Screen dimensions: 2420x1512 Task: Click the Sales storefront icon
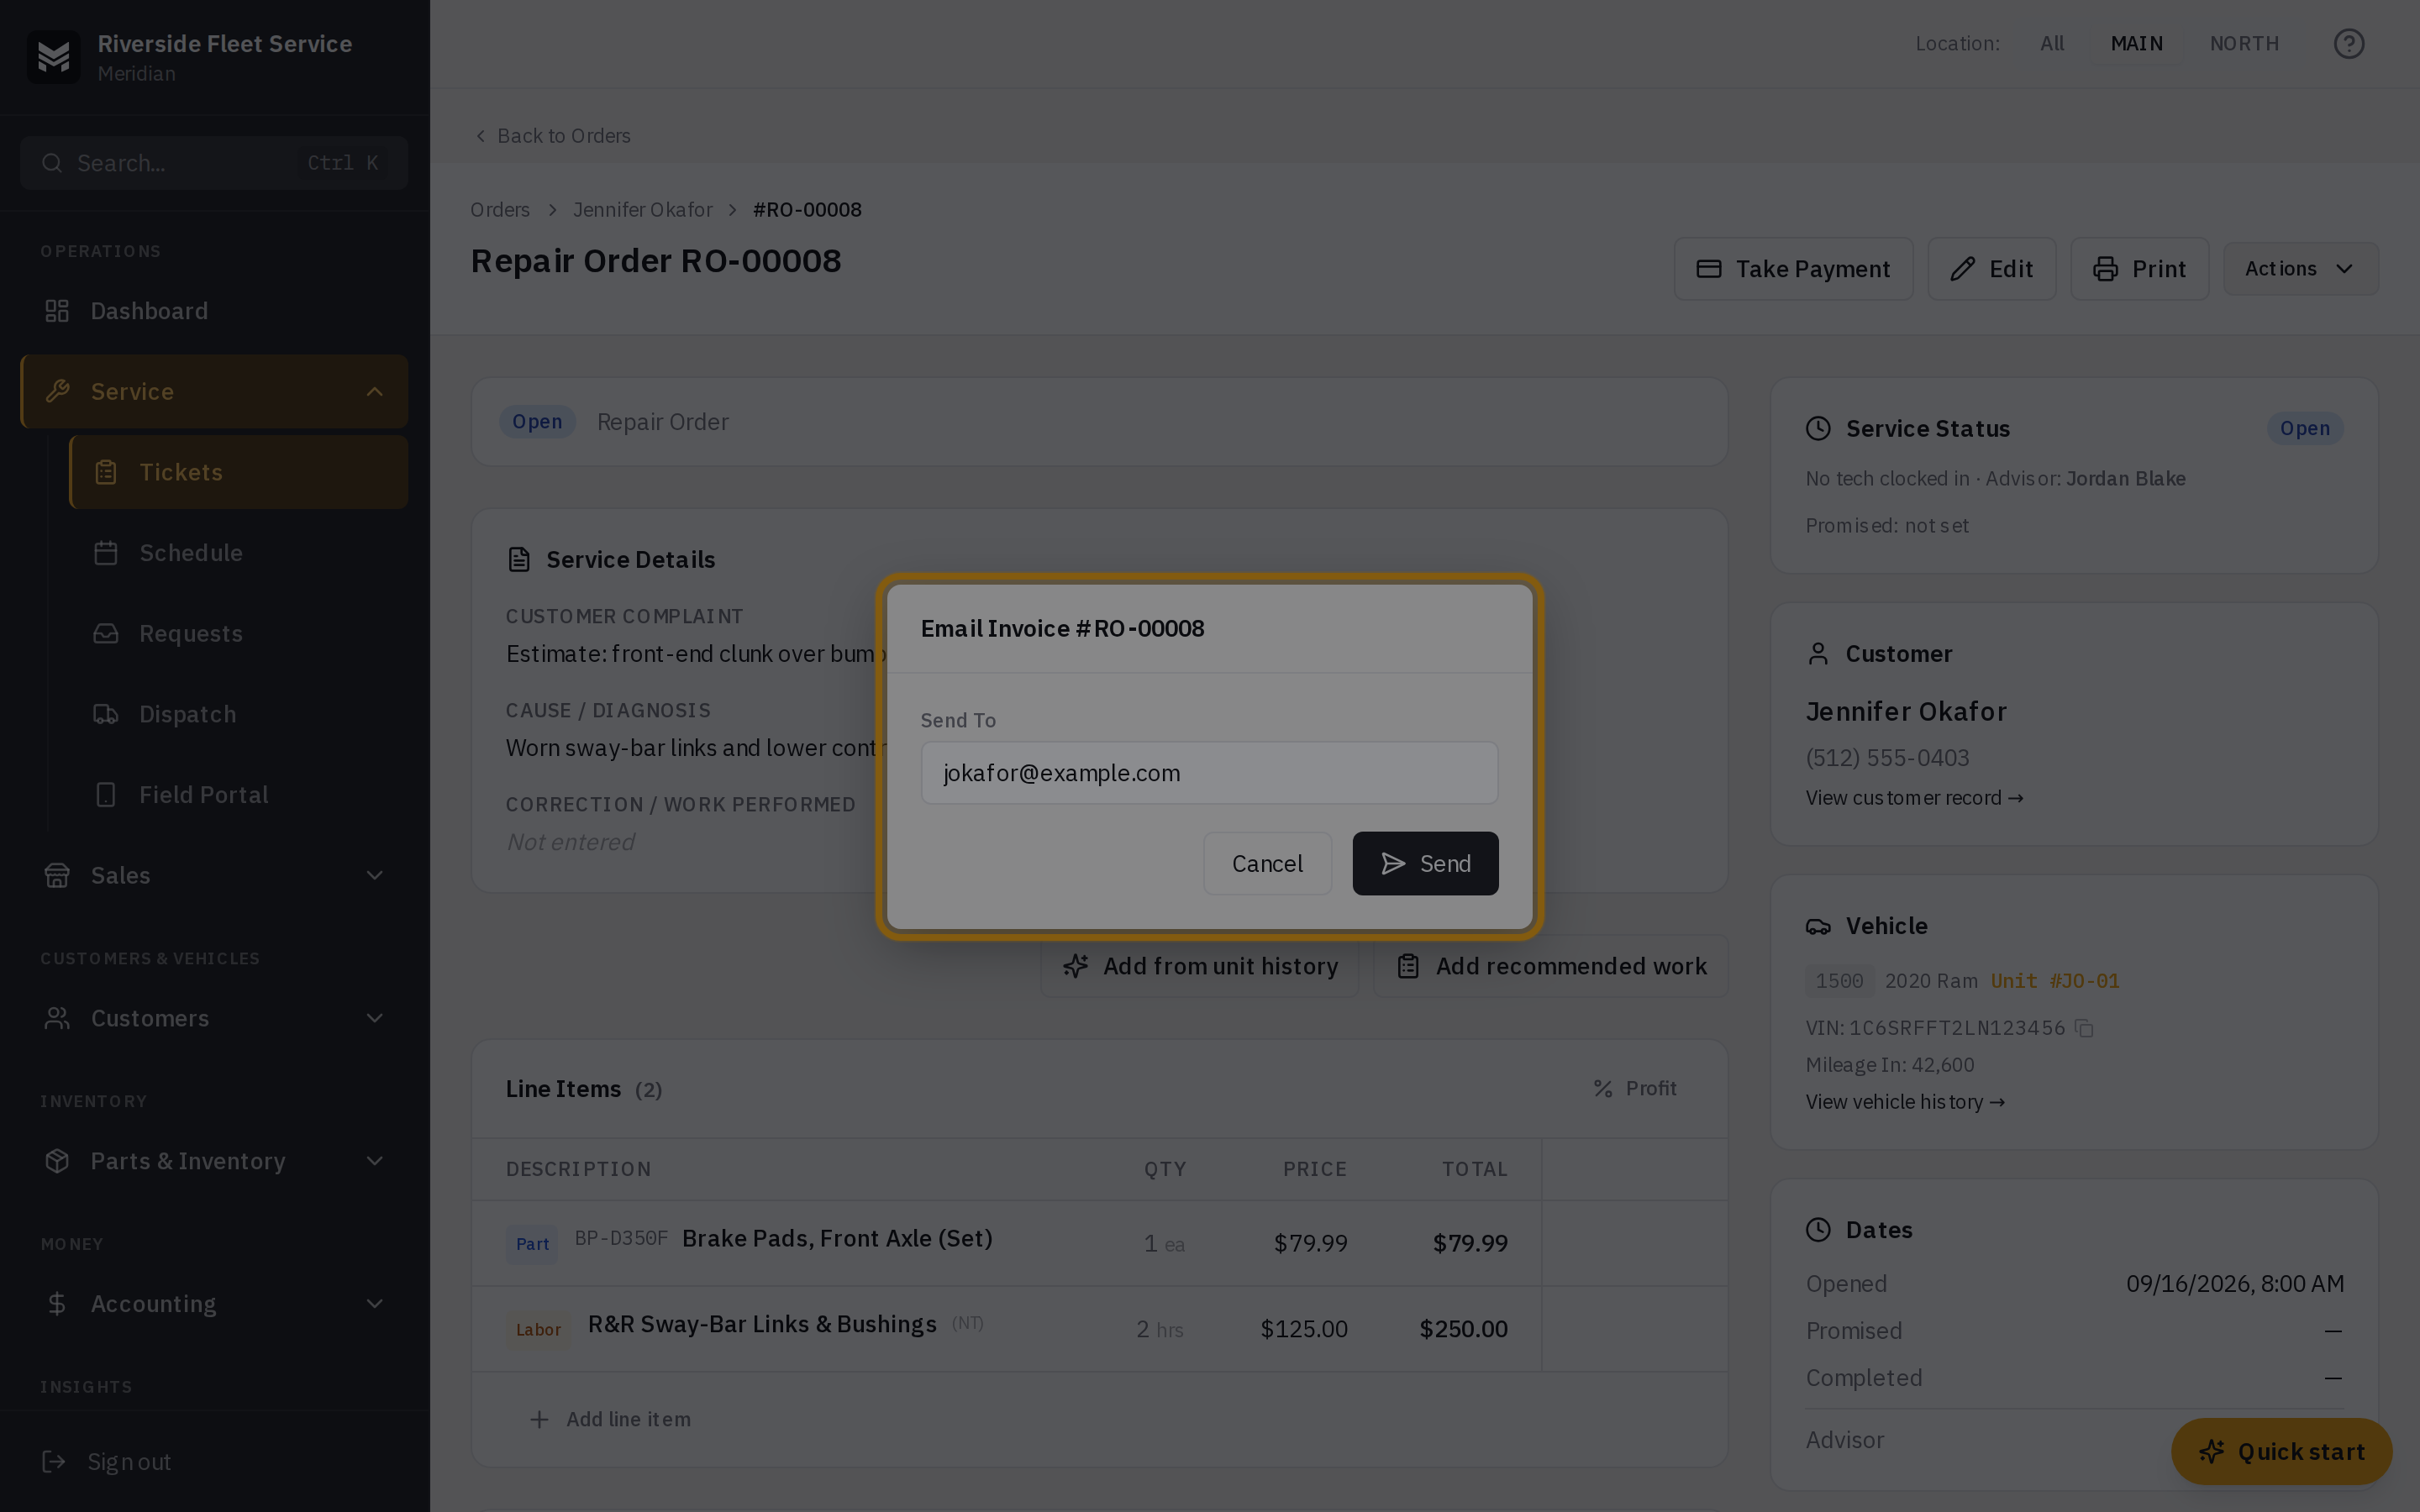[x=57, y=875]
